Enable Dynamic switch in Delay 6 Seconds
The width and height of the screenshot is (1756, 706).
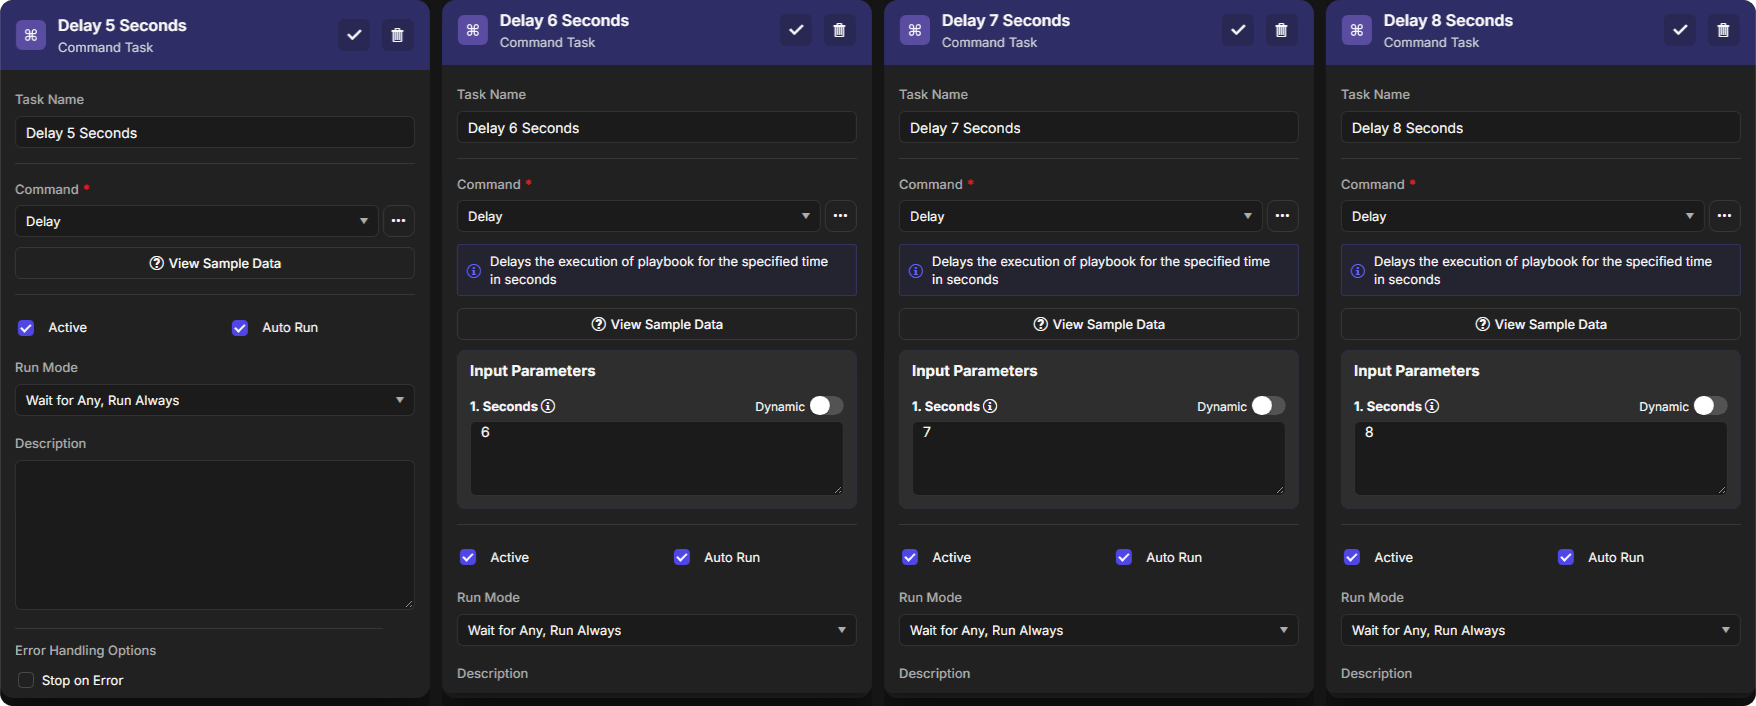coord(826,406)
